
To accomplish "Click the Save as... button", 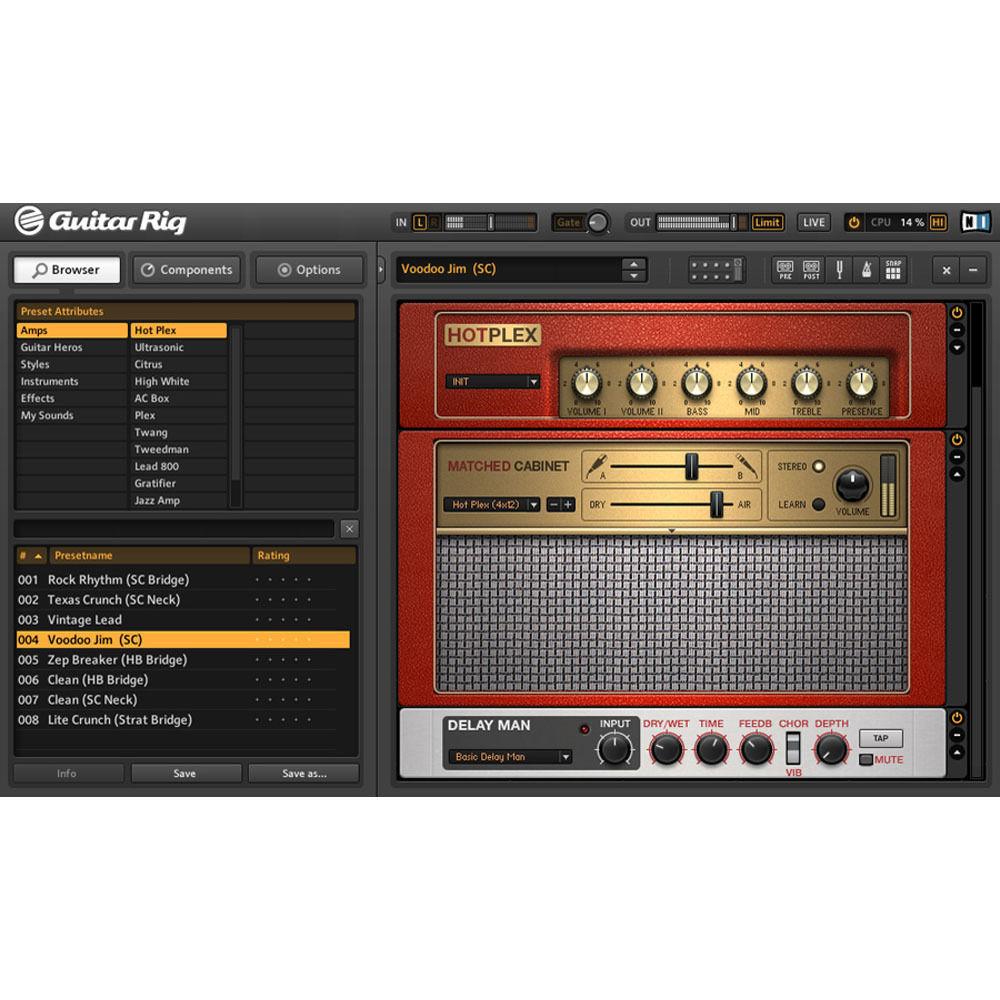I will (x=303, y=773).
